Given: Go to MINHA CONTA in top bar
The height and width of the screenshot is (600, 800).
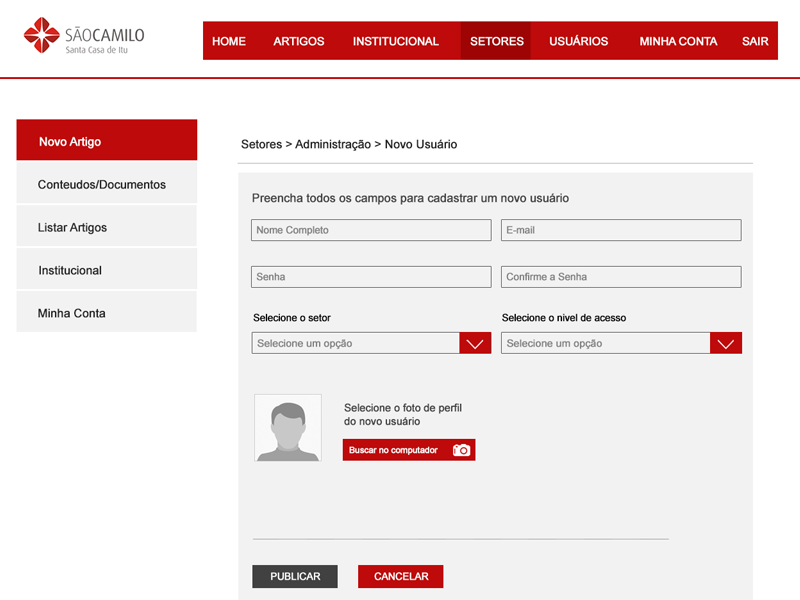Looking at the screenshot, I should (678, 41).
